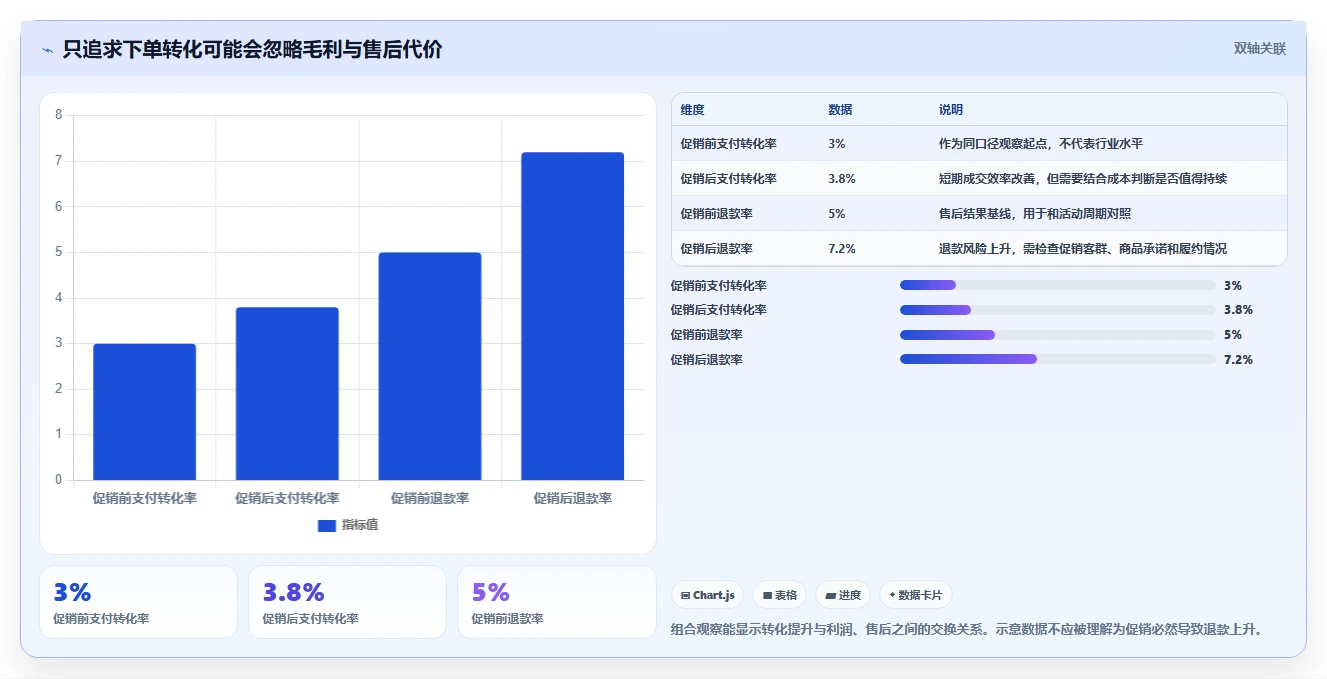
Task: Click the 数据 table column header
Action: [x=840, y=110]
